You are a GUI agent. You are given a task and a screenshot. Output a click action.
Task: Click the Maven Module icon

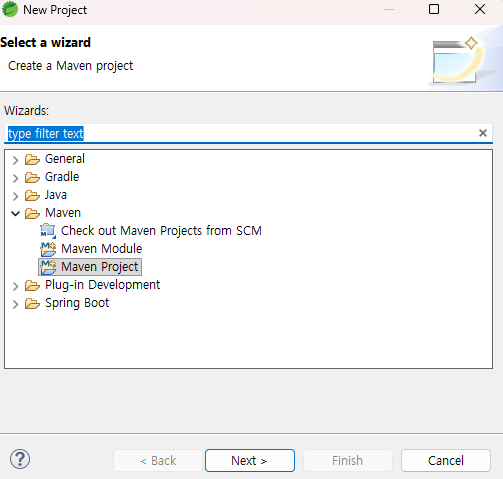(48, 249)
